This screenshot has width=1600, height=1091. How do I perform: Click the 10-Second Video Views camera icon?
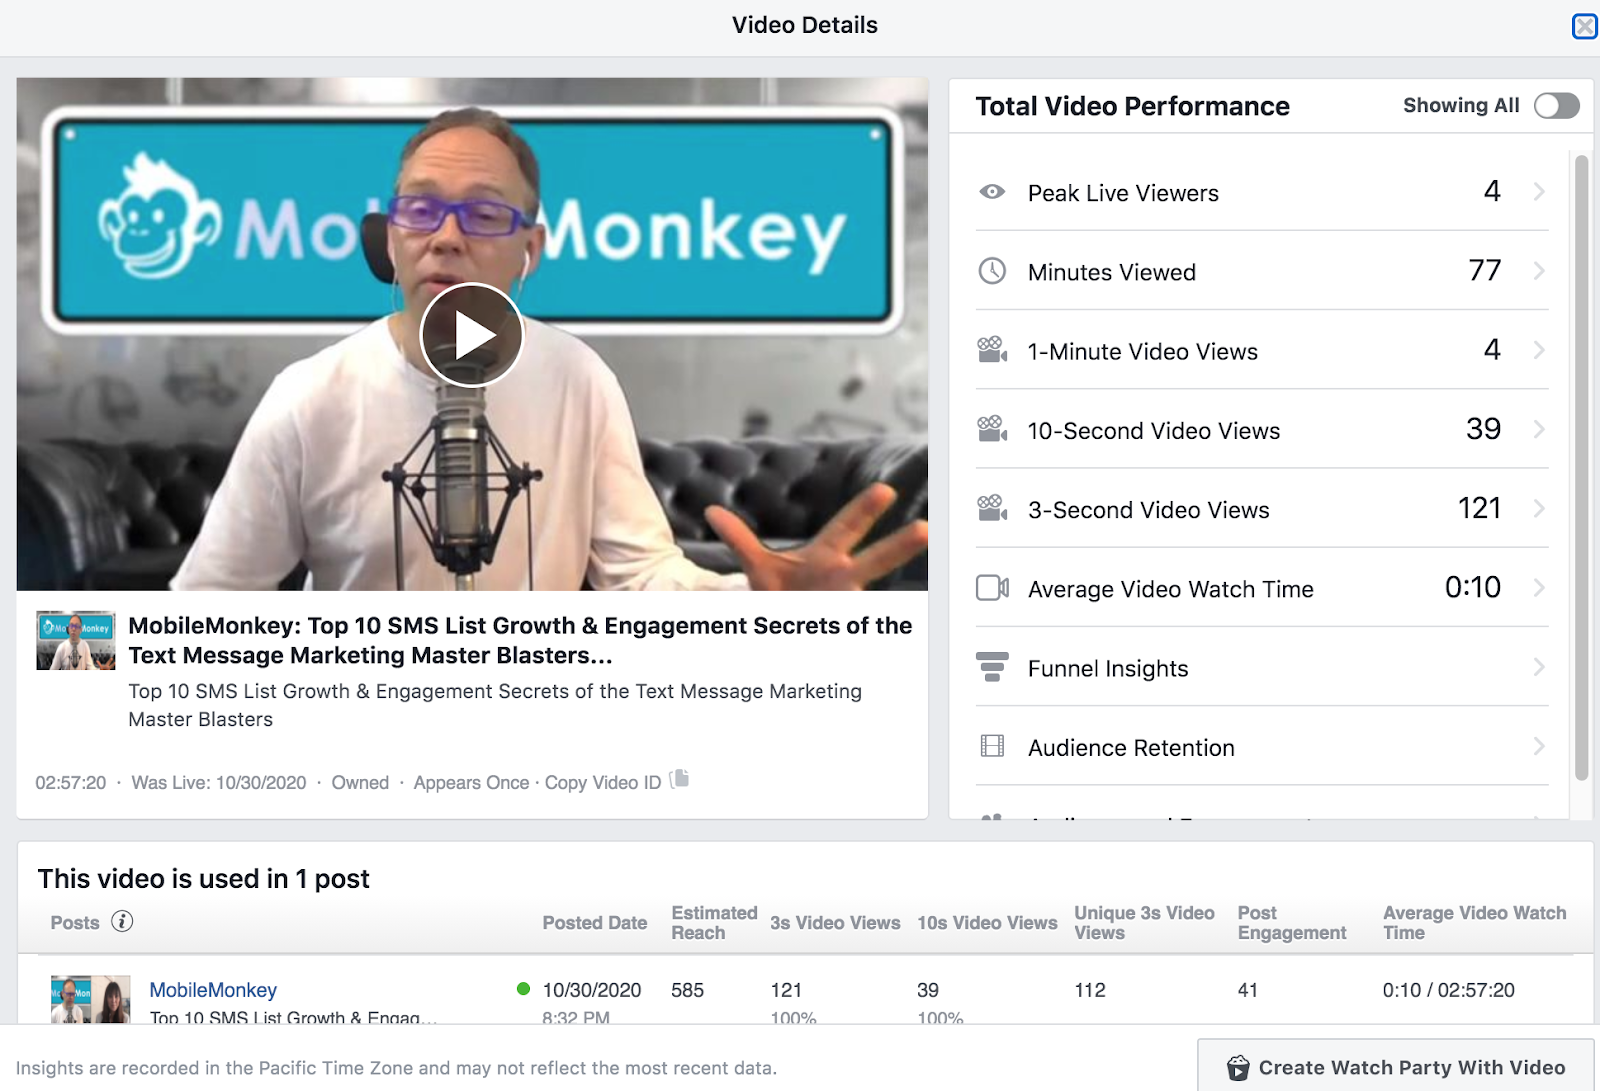point(992,429)
